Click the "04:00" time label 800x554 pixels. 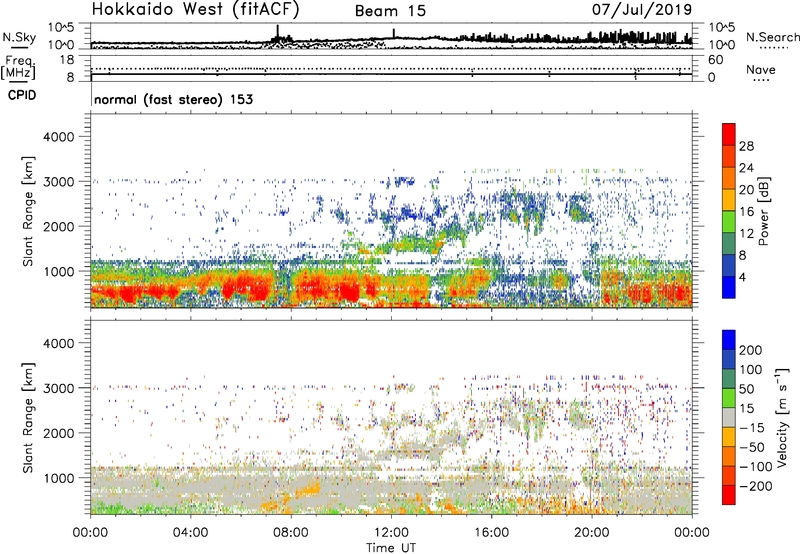coord(190,533)
